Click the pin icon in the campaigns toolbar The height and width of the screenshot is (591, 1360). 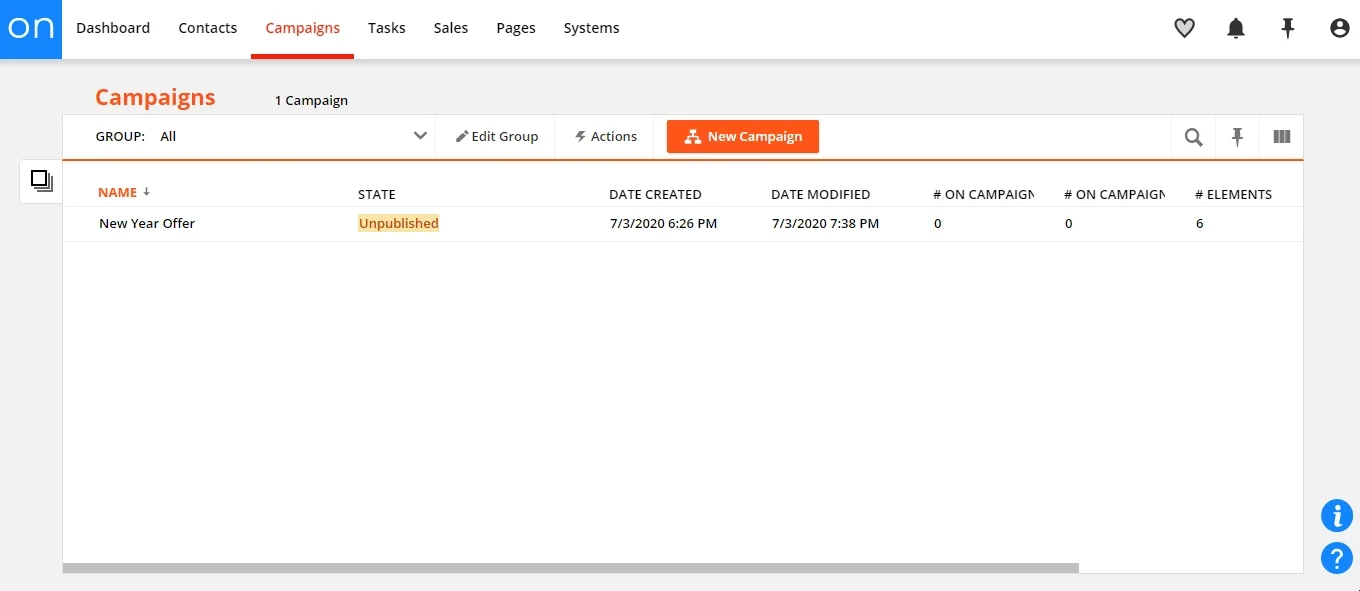pos(1238,137)
